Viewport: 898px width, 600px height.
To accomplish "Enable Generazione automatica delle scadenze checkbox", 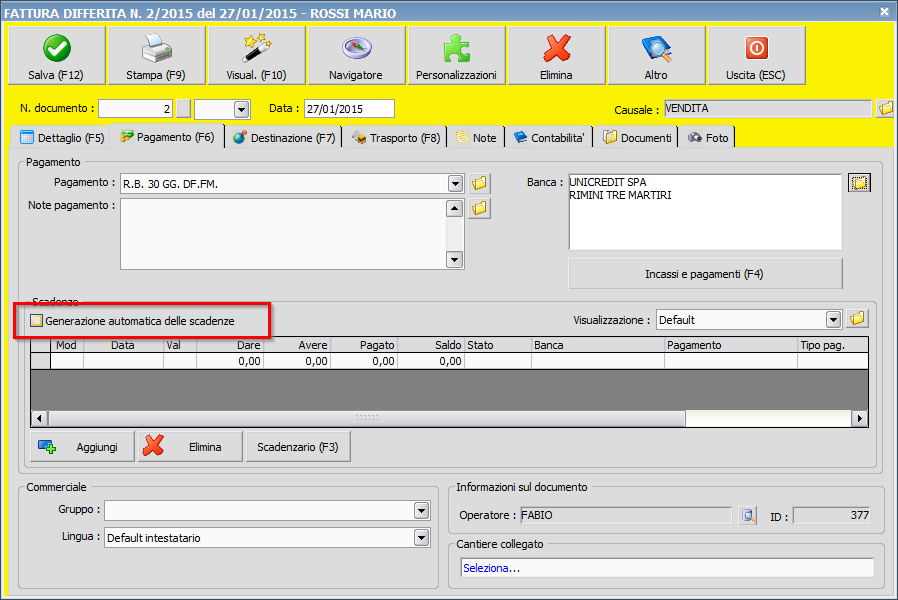I will click(x=37, y=321).
